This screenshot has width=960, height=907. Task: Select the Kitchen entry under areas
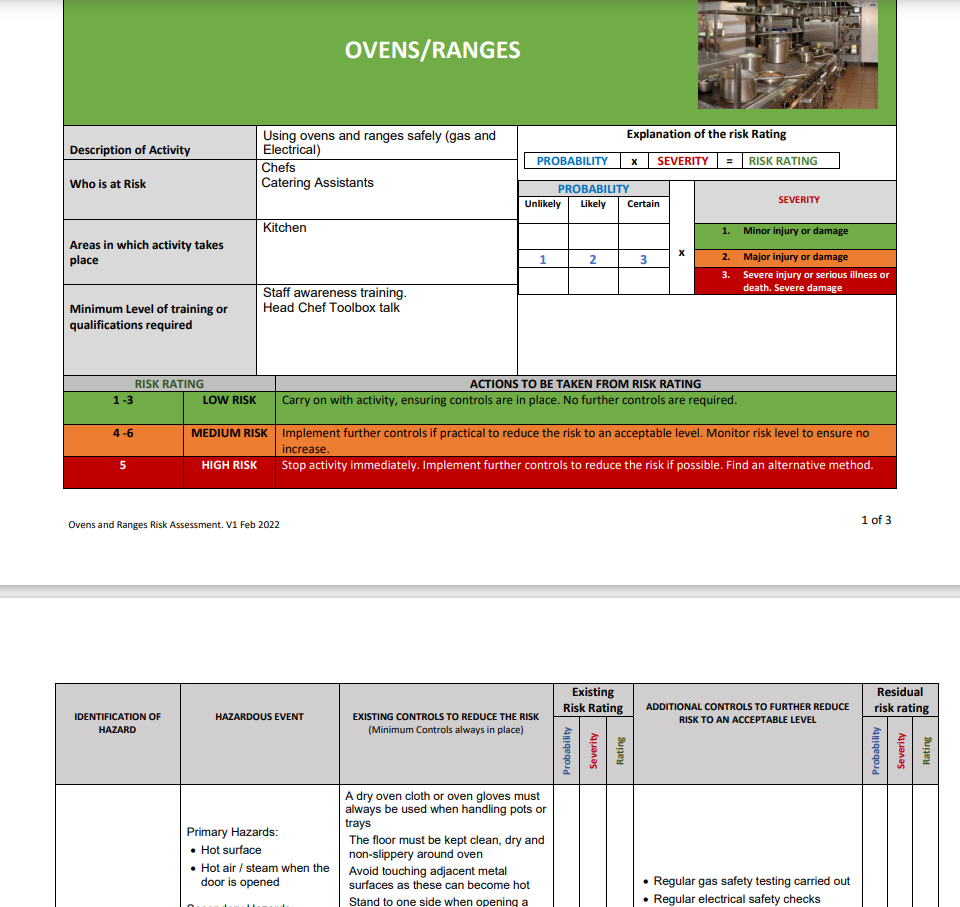pos(284,227)
